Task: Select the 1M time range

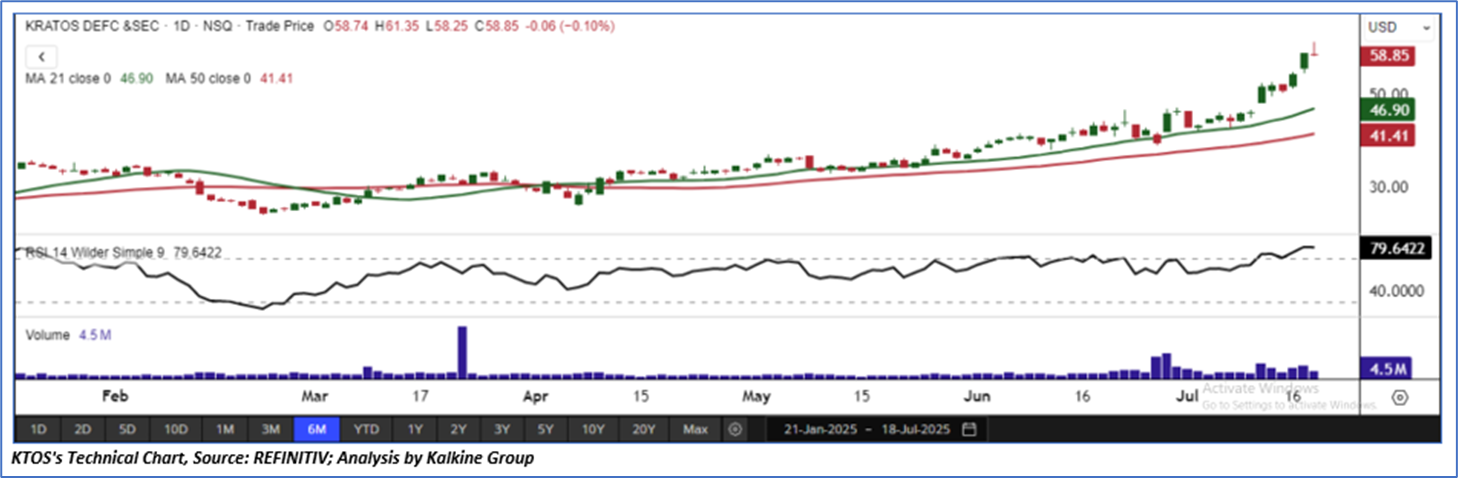Action: click(x=225, y=429)
